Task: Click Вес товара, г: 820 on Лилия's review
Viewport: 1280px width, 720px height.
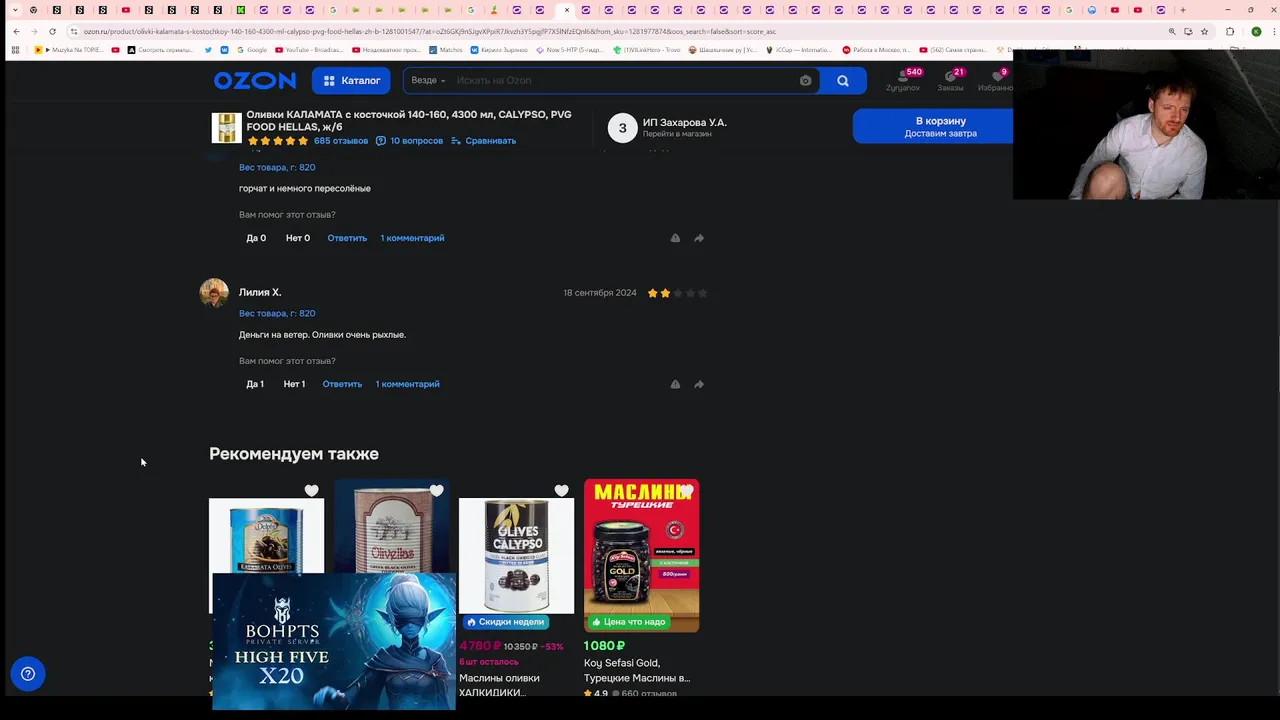Action: pyautogui.click(x=277, y=313)
